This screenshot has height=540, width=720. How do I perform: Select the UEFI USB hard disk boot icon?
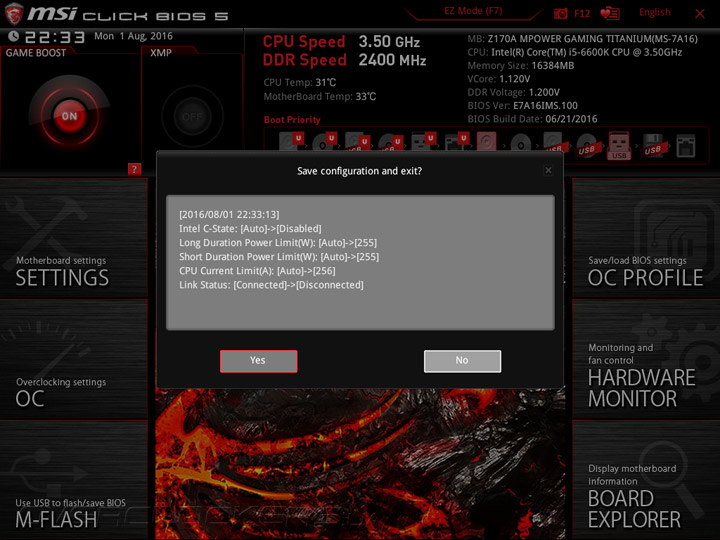pos(357,142)
